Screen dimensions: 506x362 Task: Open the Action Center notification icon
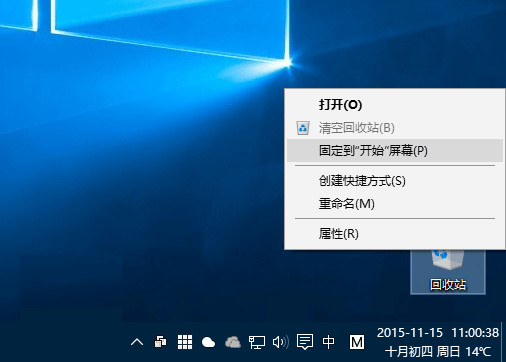(x=305, y=342)
